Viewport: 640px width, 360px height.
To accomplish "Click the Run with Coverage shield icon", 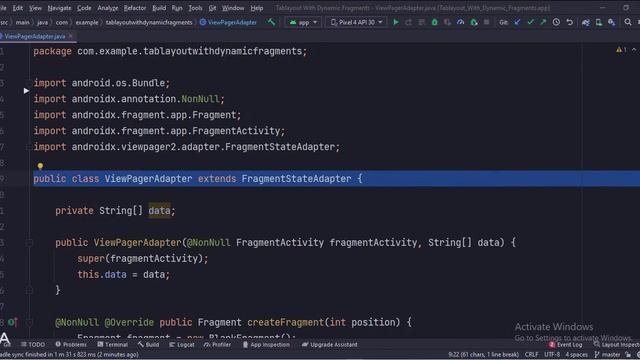I will coord(447,22).
